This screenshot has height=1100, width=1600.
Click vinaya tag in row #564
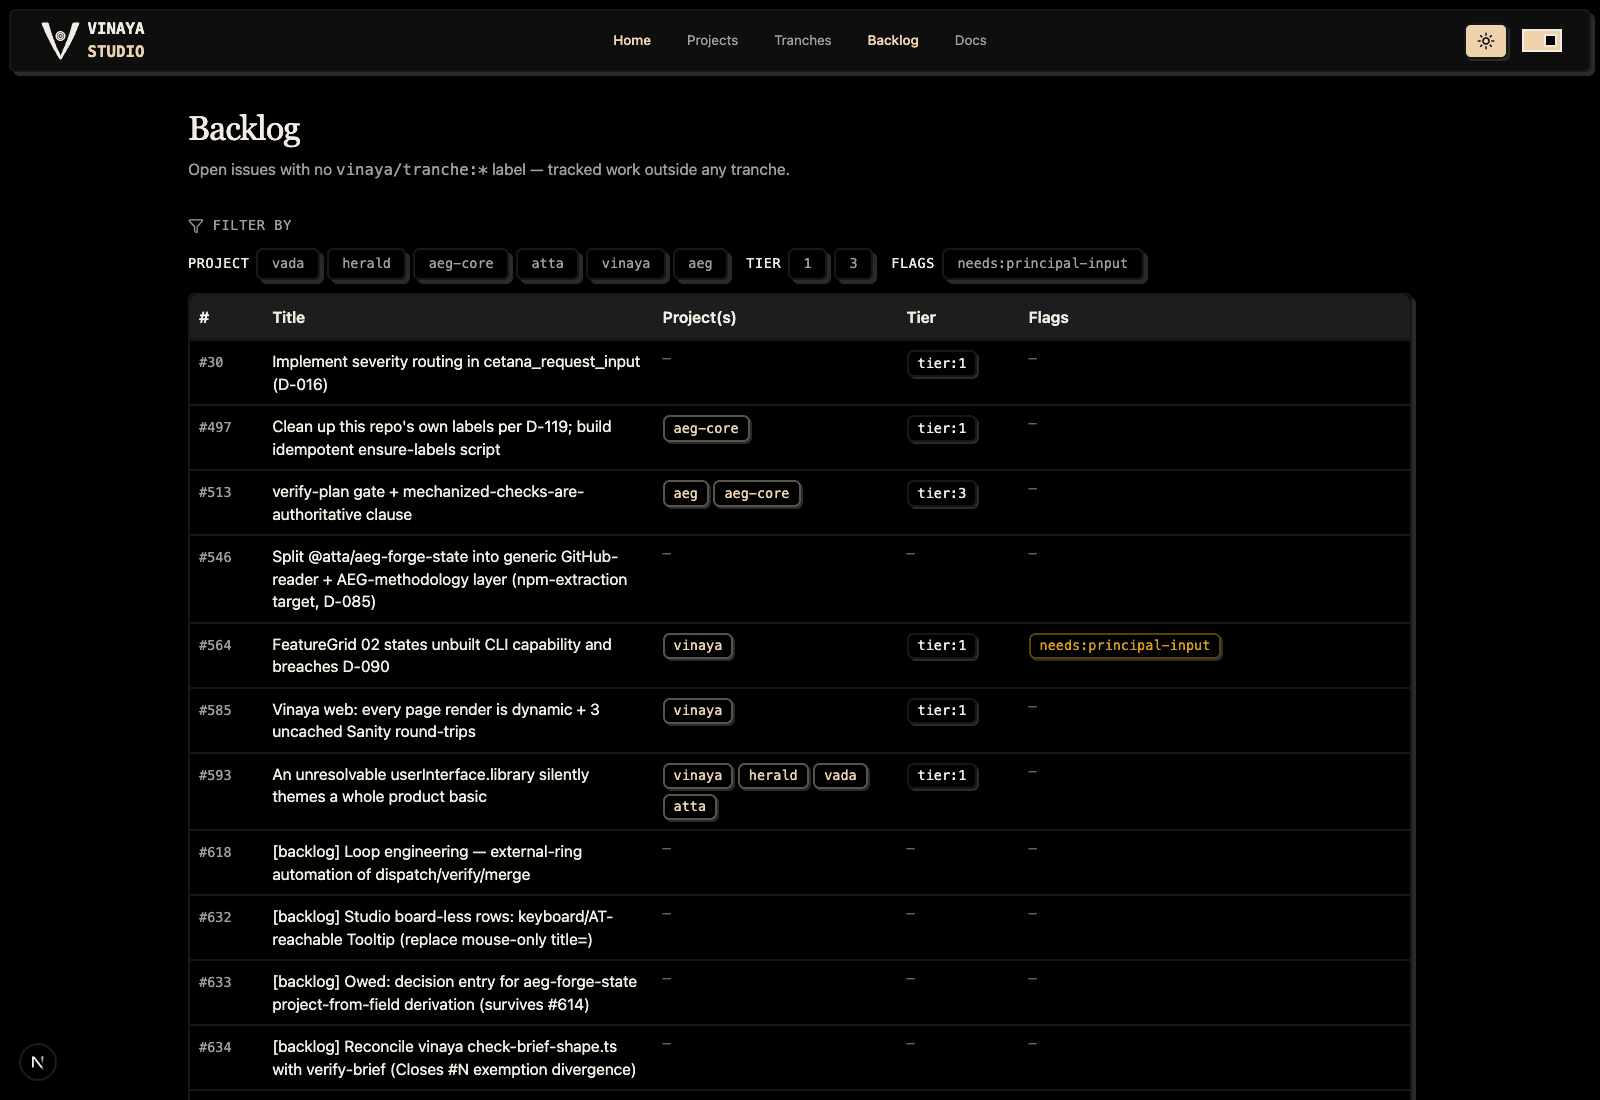(x=698, y=646)
